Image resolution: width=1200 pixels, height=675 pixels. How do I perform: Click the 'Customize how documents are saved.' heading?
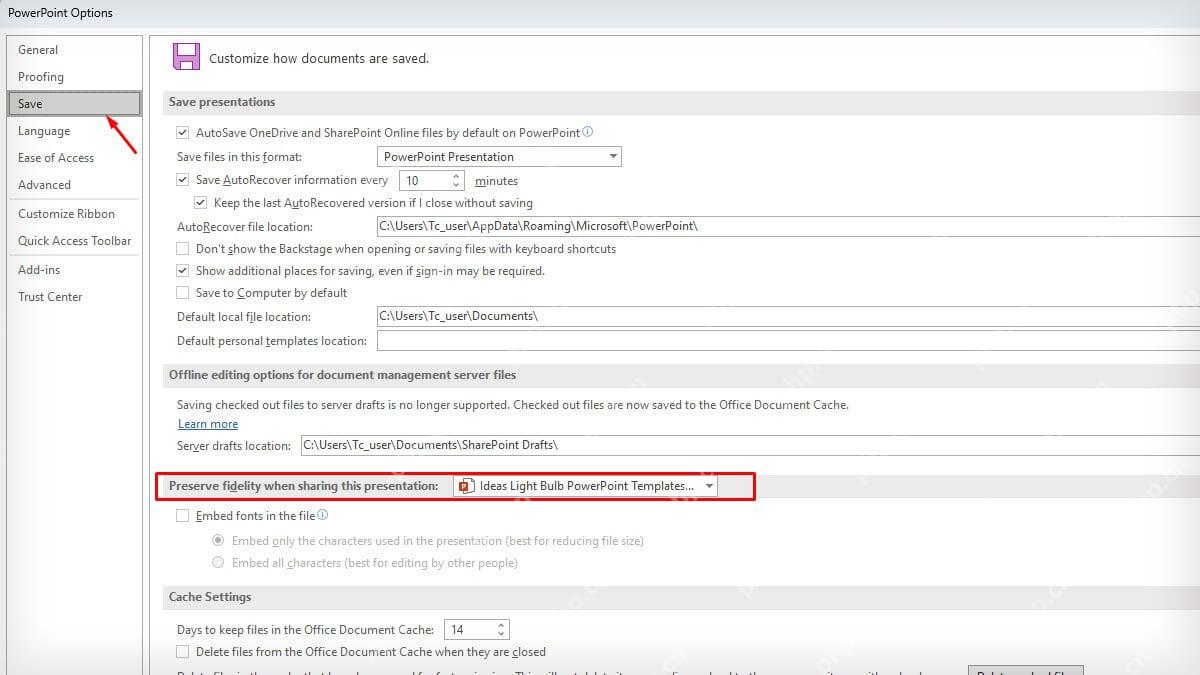point(319,59)
